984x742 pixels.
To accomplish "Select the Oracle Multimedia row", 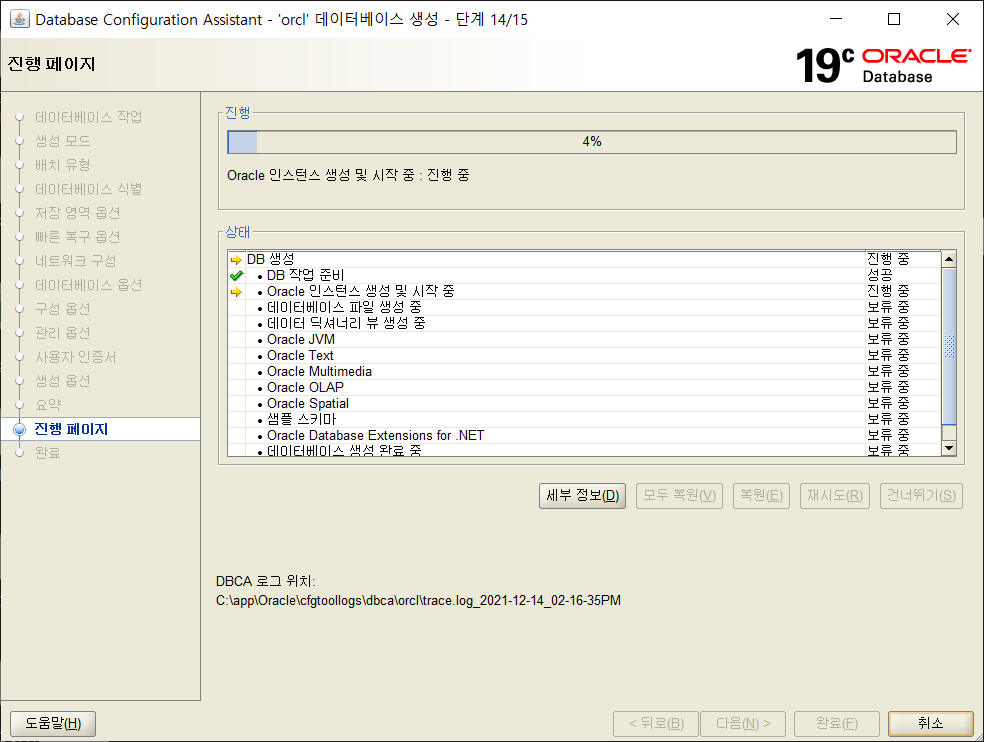I will (584, 372).
